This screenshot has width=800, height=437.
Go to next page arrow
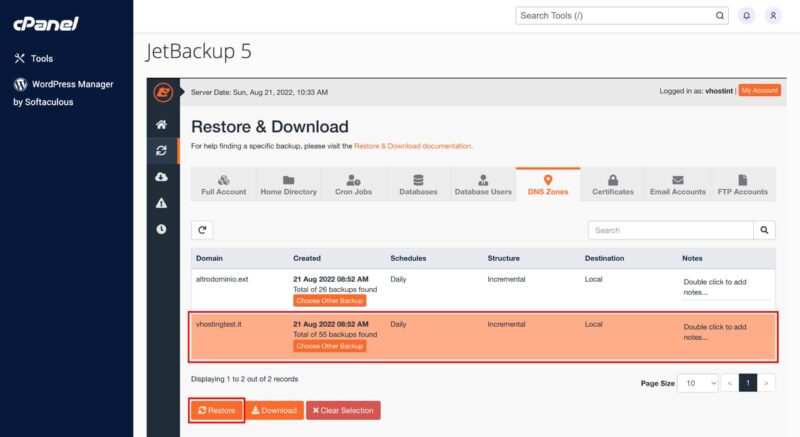click(766, 383)
